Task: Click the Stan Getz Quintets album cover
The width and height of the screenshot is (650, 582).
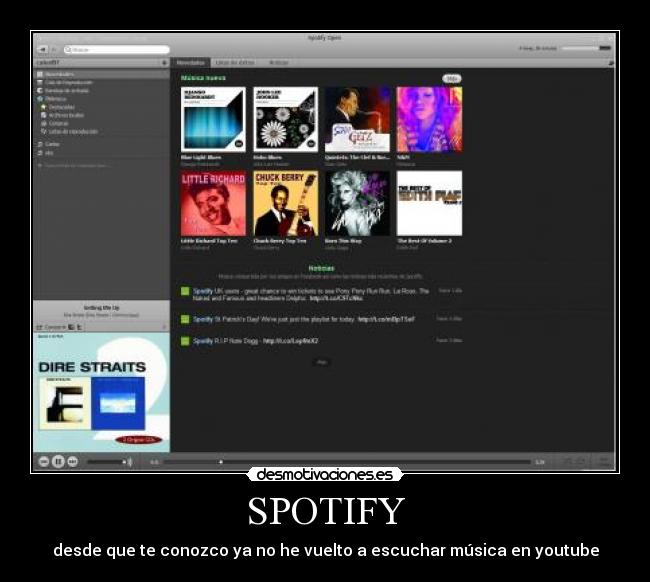Action: coord(357,119)
